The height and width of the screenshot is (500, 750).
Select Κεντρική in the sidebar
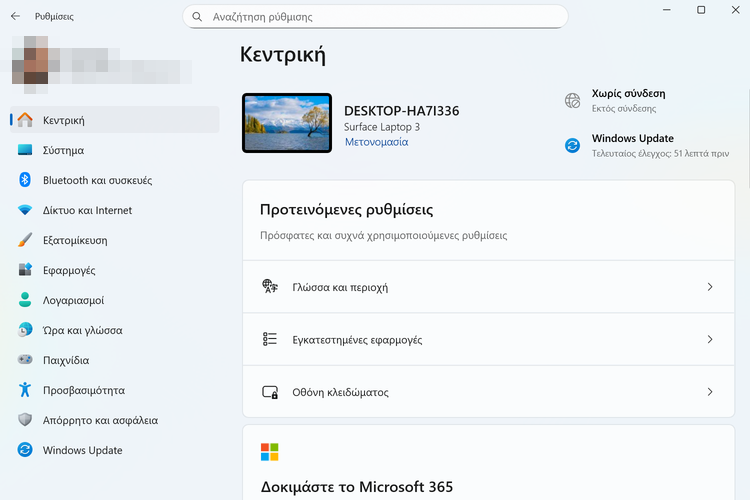(x=63, y=120)
